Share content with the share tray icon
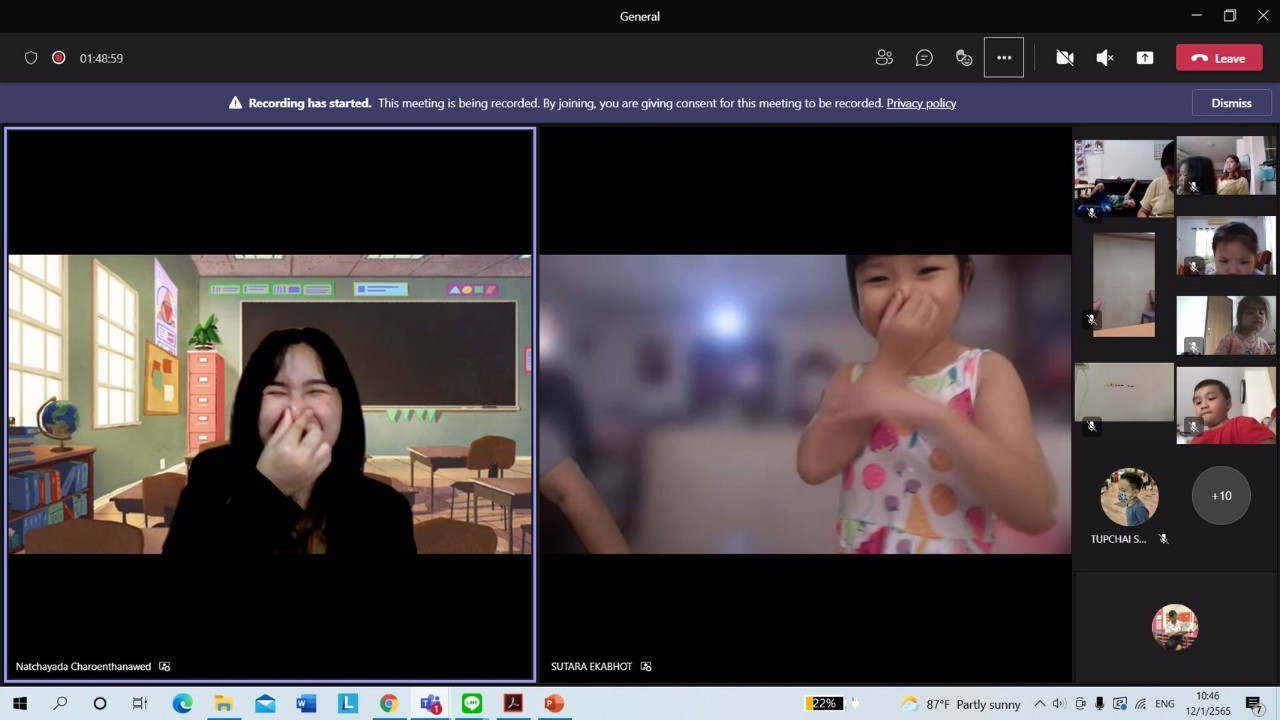The height and width of the screenshot is (720, 1280). tap(1145, 58)
